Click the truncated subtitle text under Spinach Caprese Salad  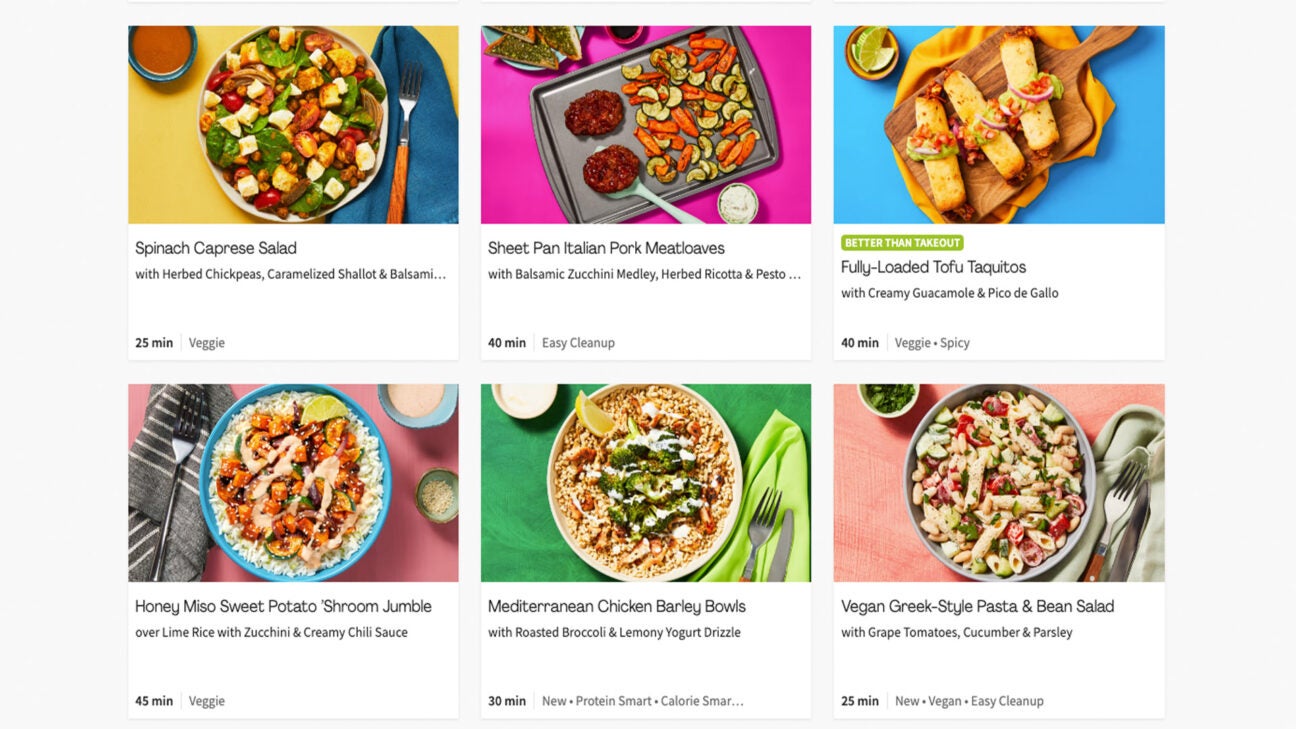(x=289, y=273)
